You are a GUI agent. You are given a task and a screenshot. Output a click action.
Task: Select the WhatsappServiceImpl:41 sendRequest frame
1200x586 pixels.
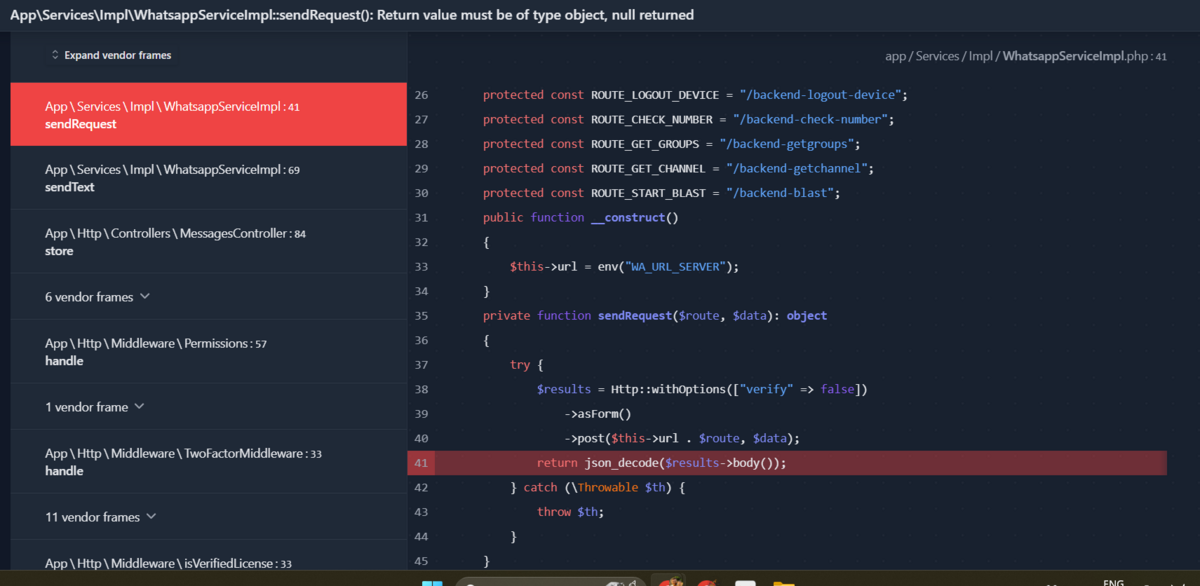[x=209, y=115]
